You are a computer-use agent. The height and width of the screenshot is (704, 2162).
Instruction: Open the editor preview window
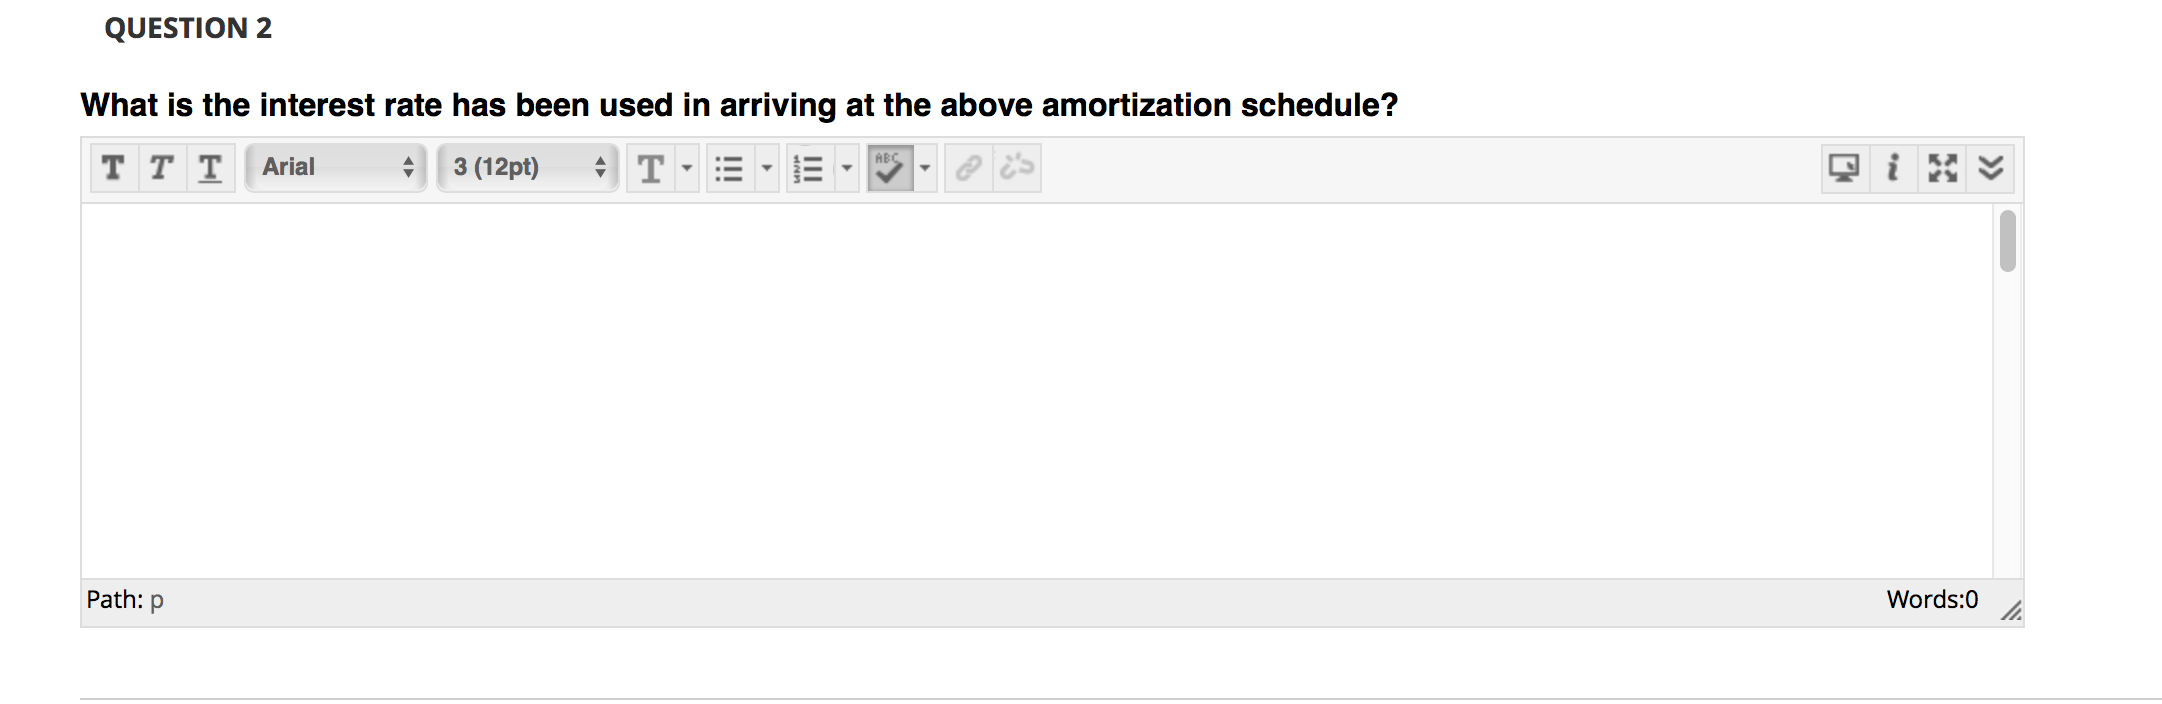tap(1843, 168)
